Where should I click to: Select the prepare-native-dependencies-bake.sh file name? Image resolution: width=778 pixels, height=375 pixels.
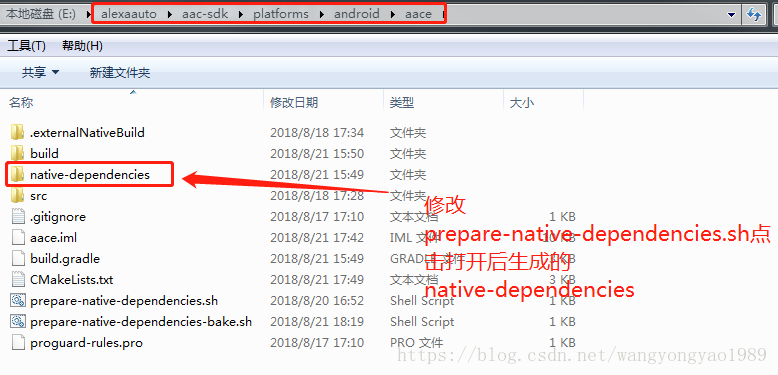(x=141, y=321)
